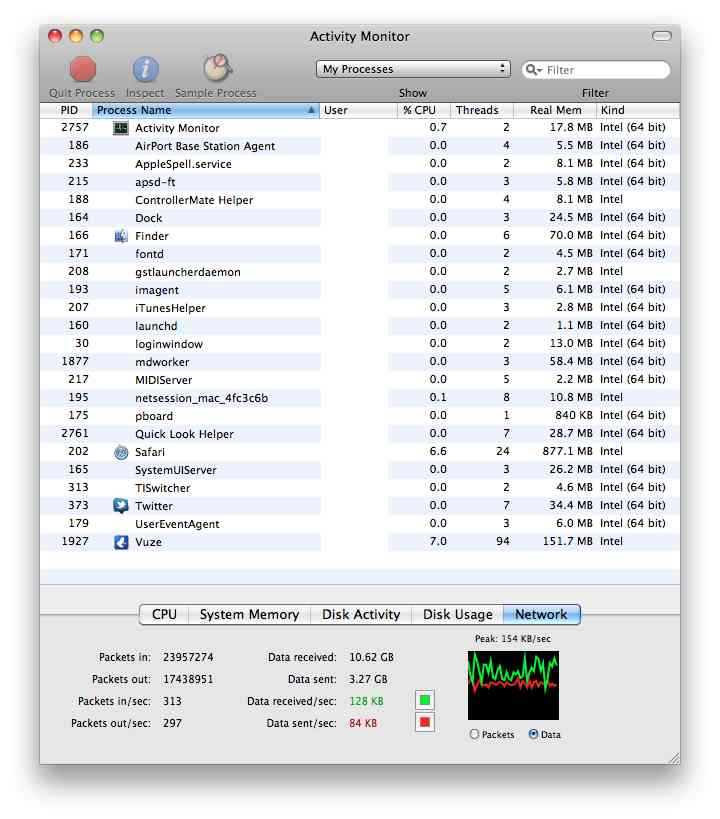The width and height of the screenshot is (720, 819).
Task: Select the UserEventAgent process row
Action: tap(360, 524)
